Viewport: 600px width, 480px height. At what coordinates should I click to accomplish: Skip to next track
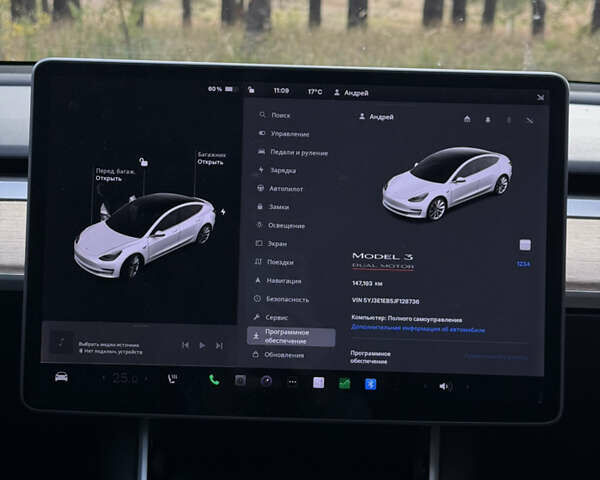[x=219, y=346]
